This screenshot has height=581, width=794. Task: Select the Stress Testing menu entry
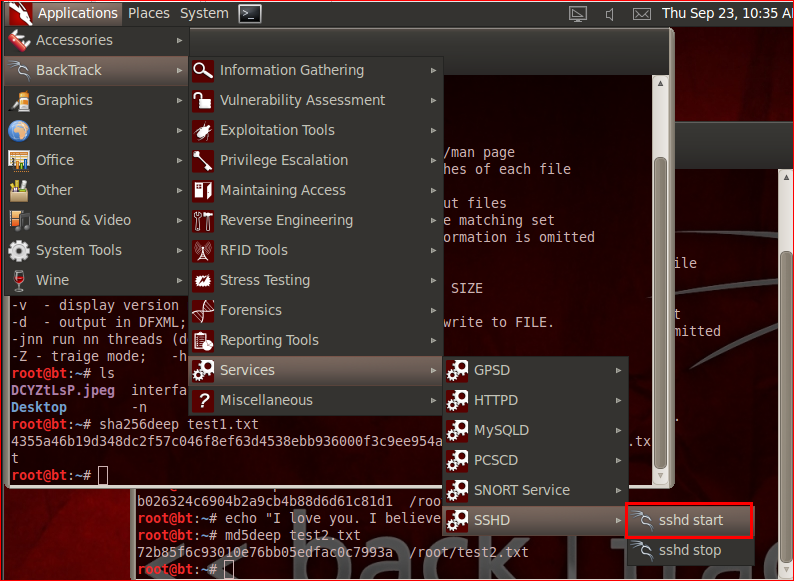tap(315, 280)
